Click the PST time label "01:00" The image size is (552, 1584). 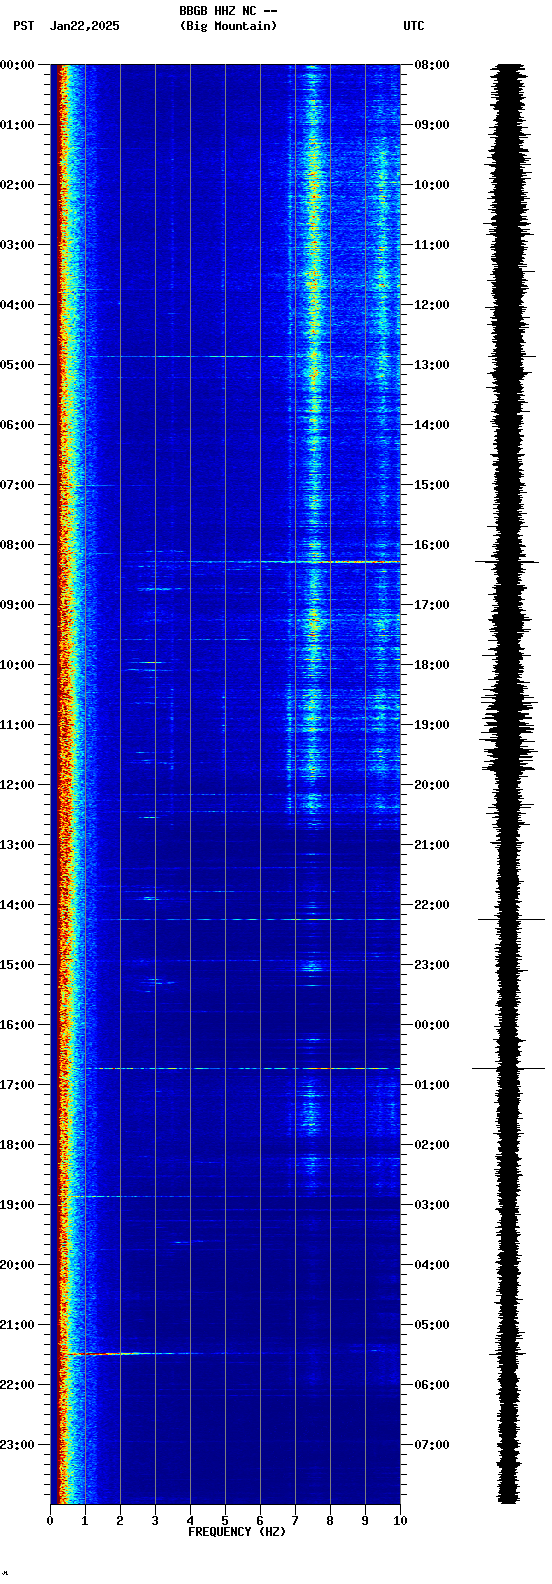[17, 125]
